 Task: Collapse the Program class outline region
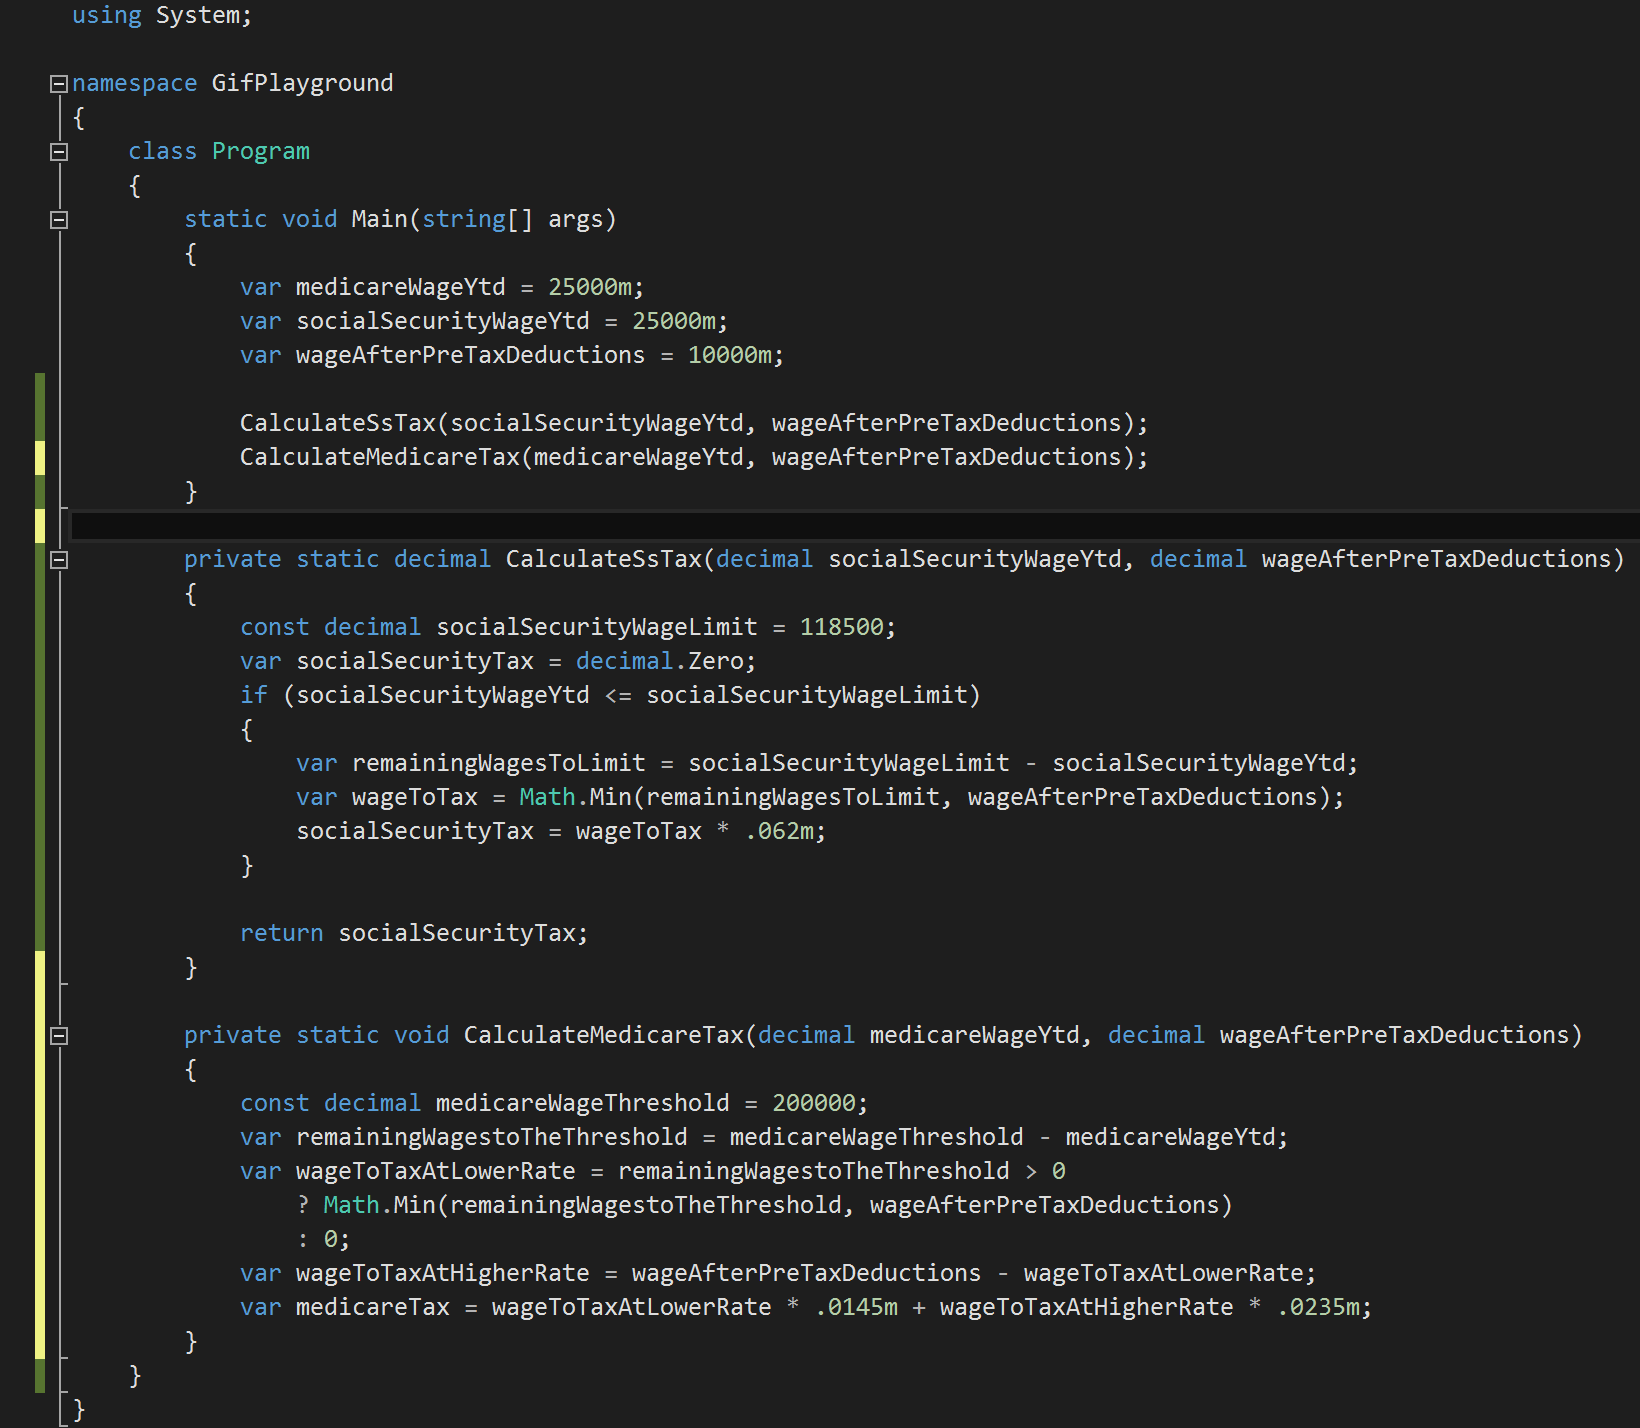pyautogui.click(x=59, y=152)
